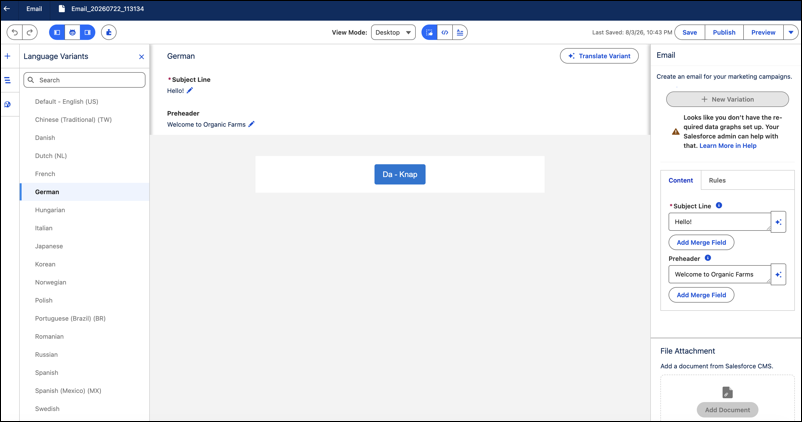Edit preheader with pencil icon
802x422 pixels.
pos(251,124)
